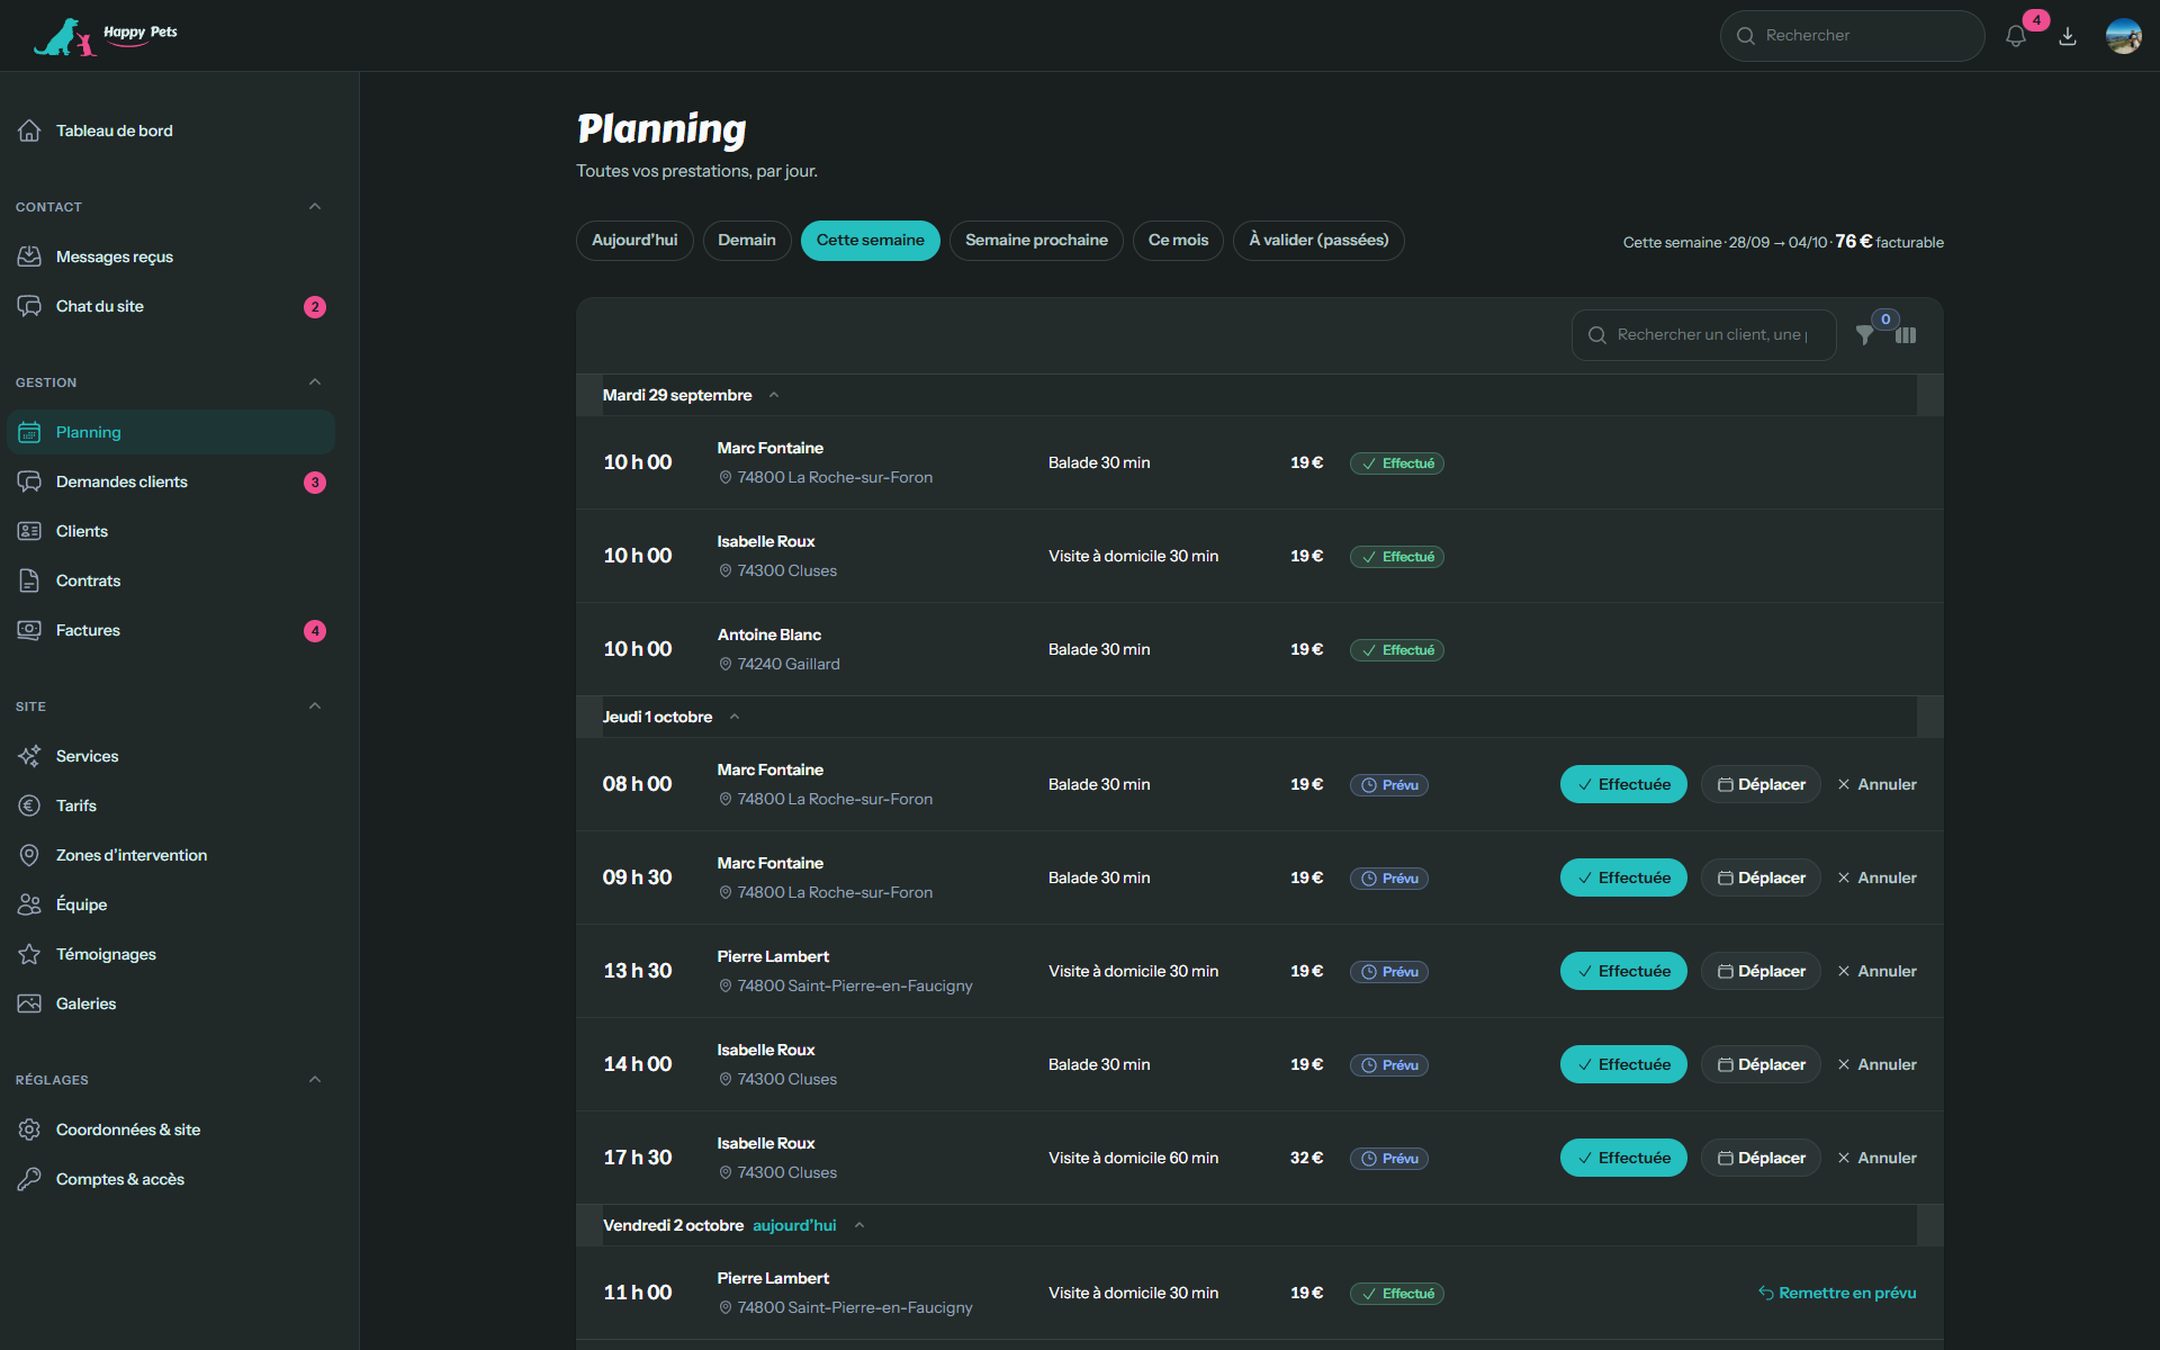Click the Factures sidebar icon
The width and height of the screenshot is (2160, 1350).
pos(29,630)
